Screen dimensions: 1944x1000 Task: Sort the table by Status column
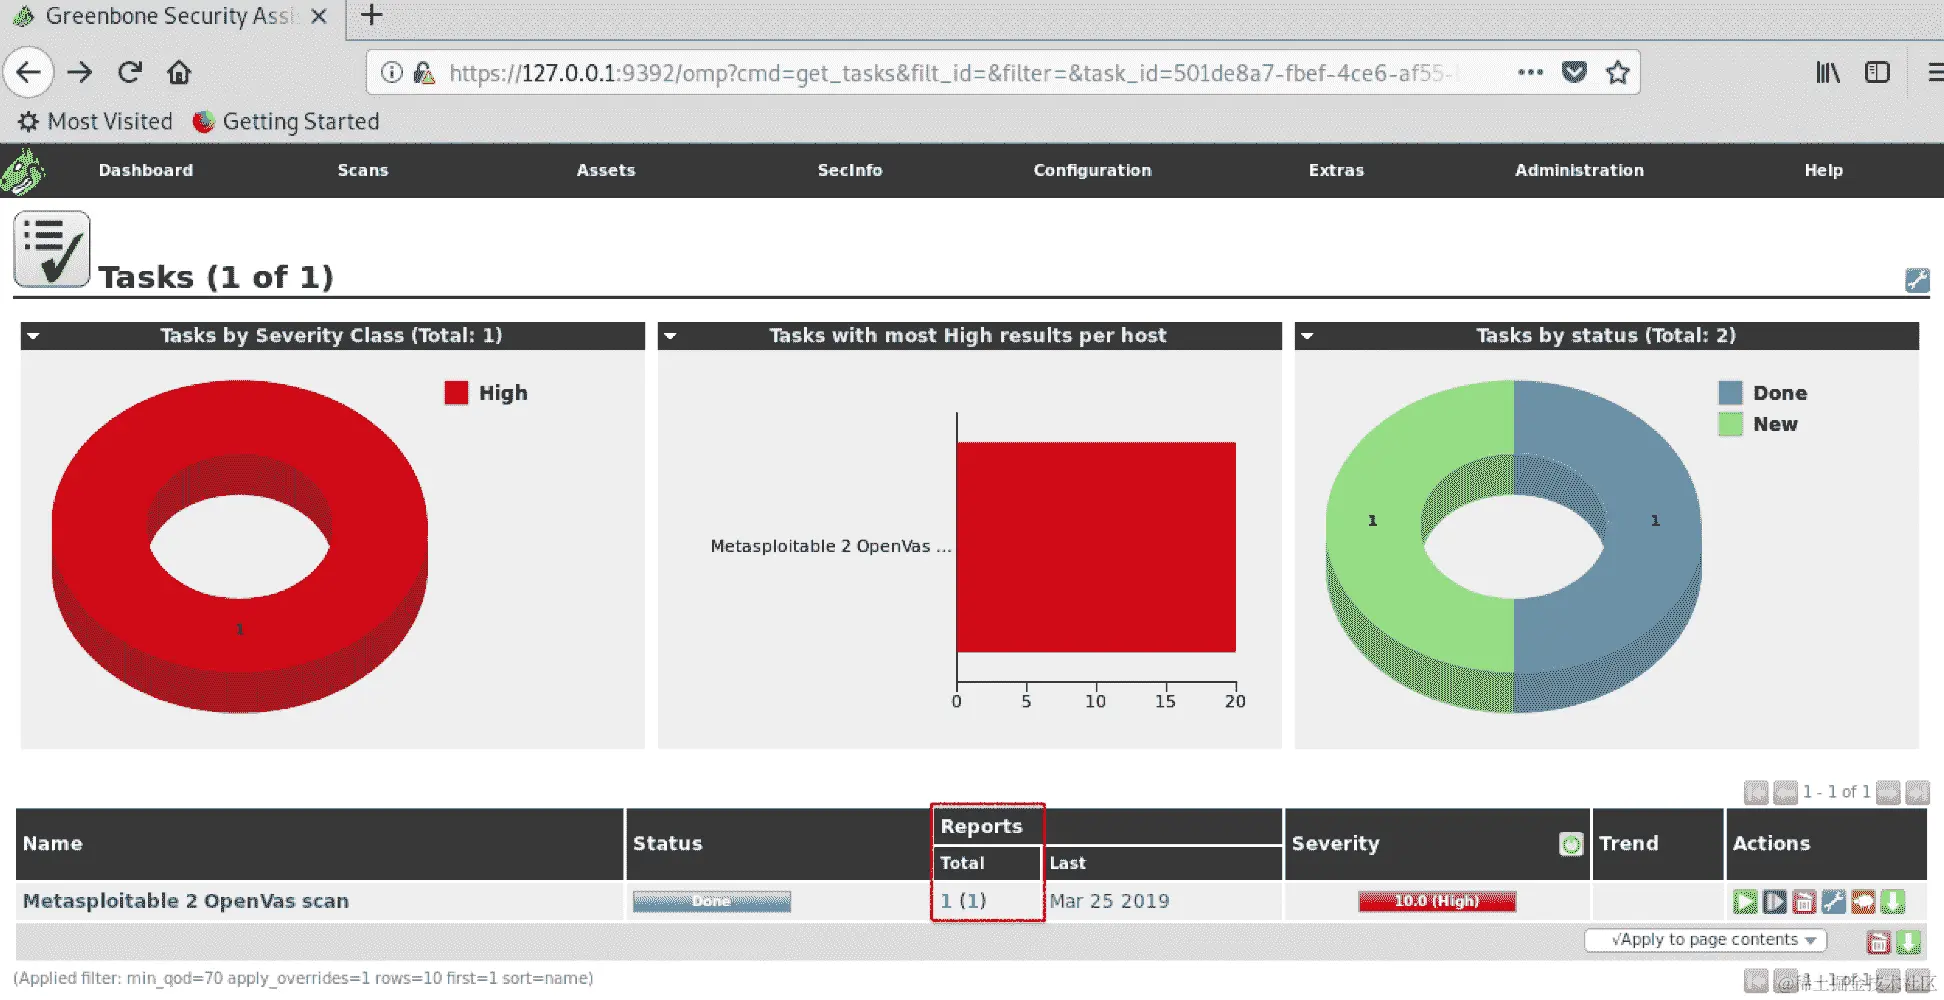coord(668,844)
